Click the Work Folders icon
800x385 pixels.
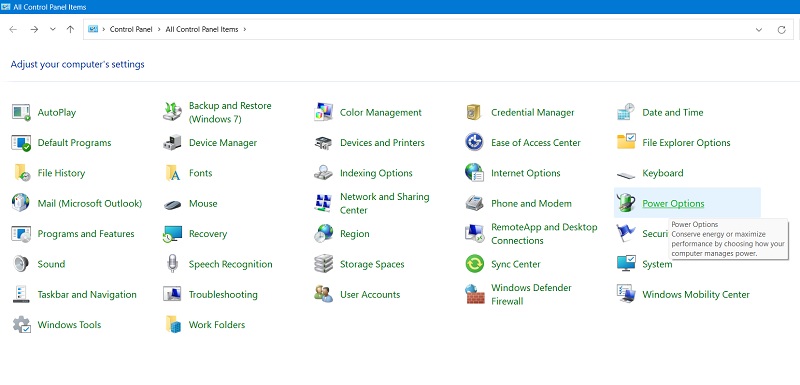coord(172,325)
